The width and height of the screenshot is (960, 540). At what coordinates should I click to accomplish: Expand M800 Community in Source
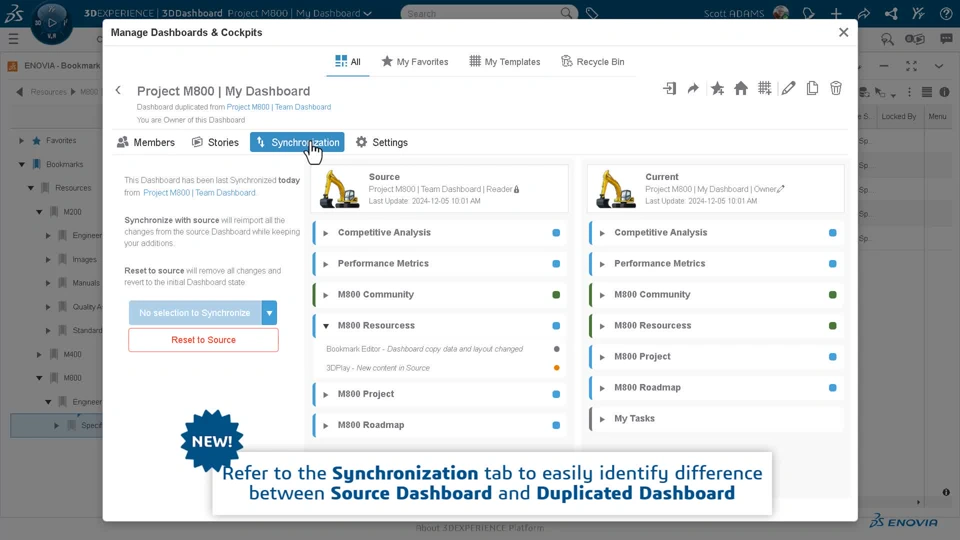(326, 294)
